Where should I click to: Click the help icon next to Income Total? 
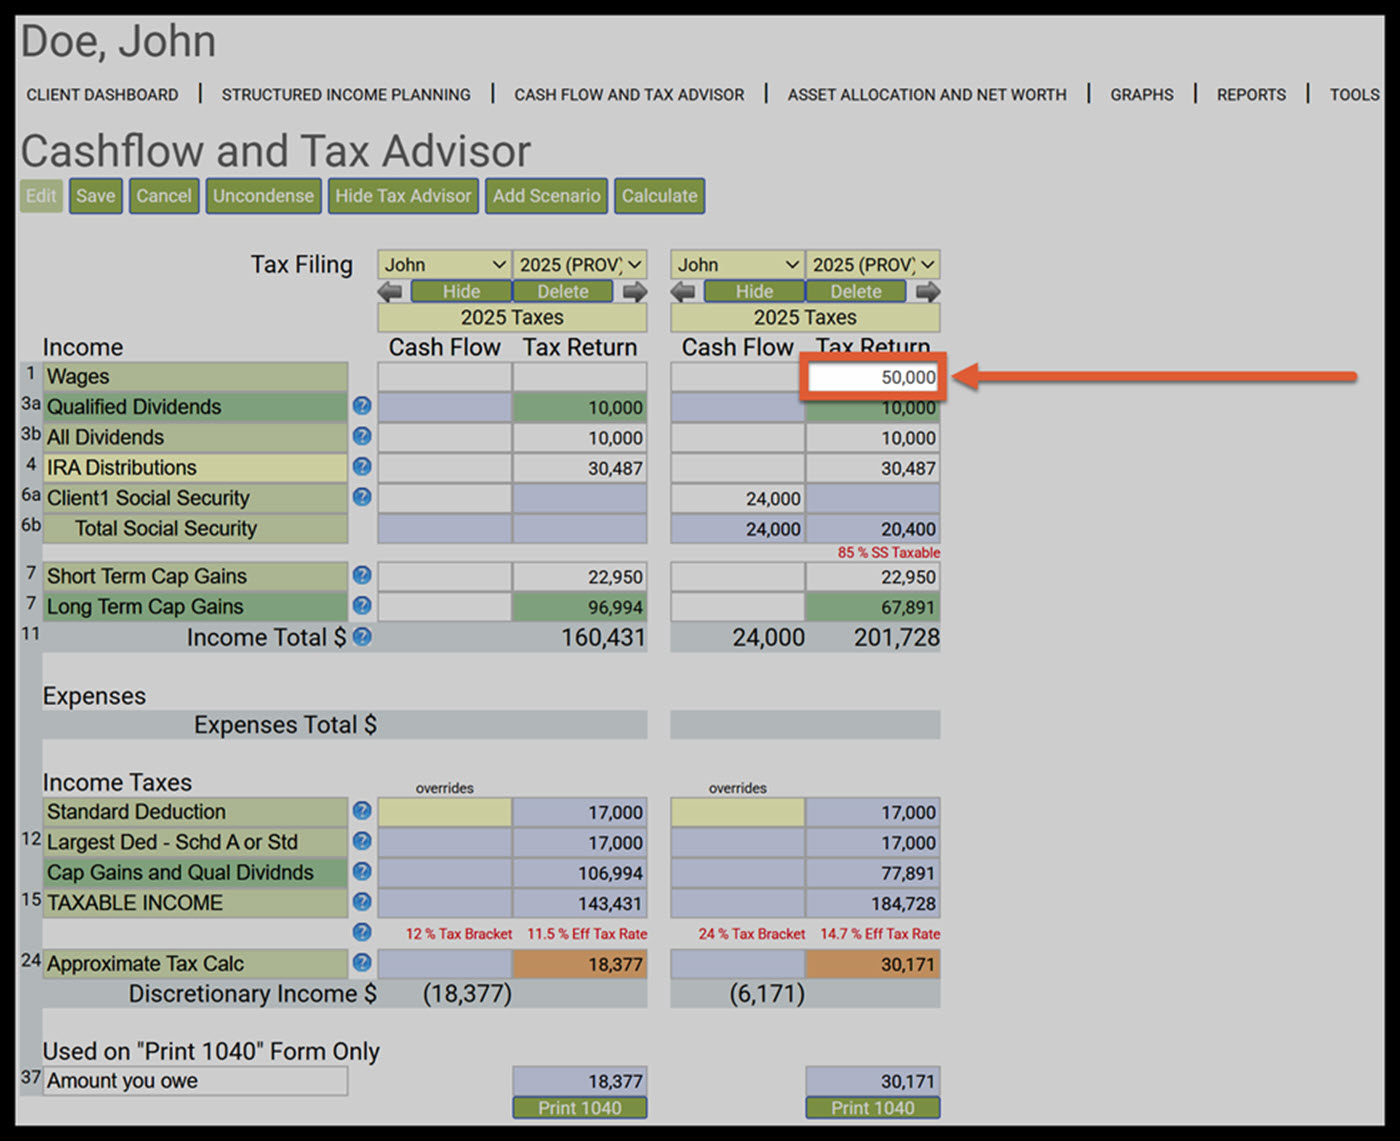[362, 636]
